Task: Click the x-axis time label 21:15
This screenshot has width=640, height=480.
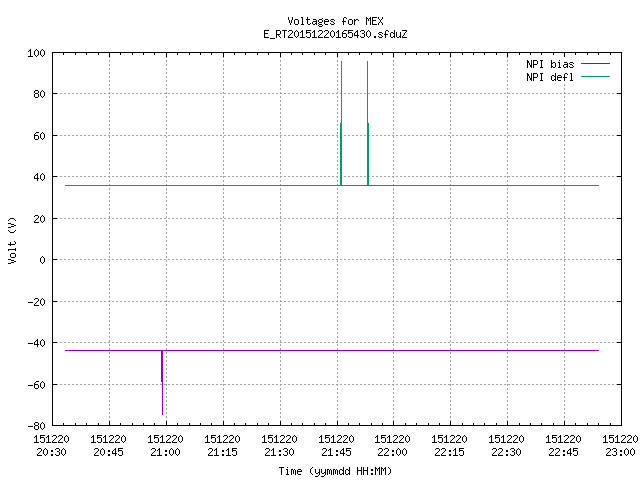Action: click(222, 452)
